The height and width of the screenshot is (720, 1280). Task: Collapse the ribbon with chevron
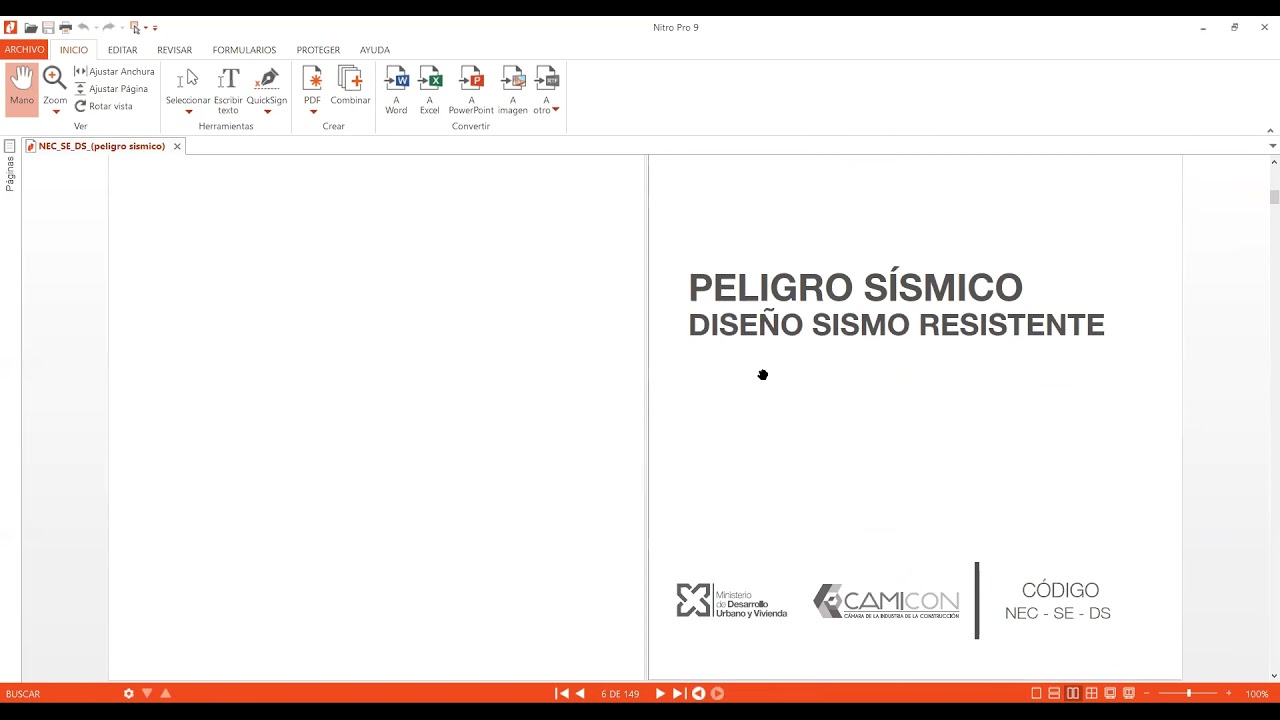click(1271, 130)
